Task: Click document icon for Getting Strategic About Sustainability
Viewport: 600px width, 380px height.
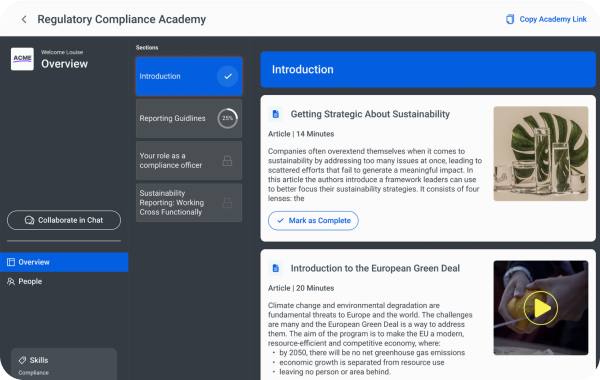Action: [276, 114]
